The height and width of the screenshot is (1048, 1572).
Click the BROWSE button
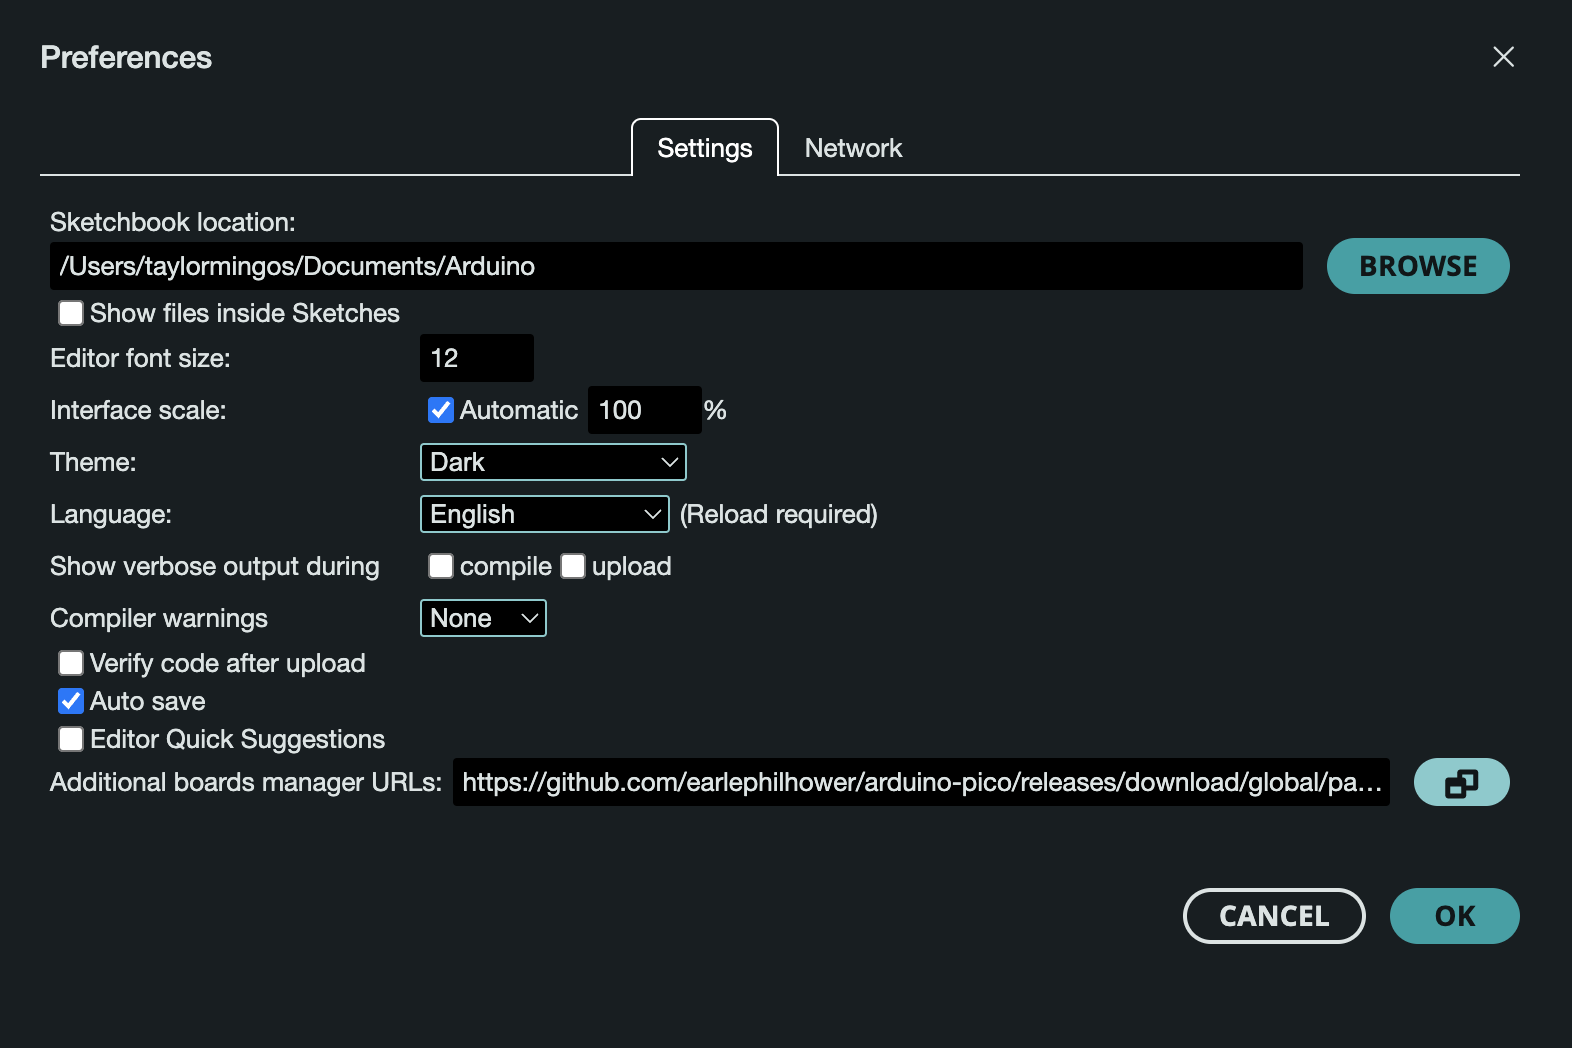coord(1418,266)
